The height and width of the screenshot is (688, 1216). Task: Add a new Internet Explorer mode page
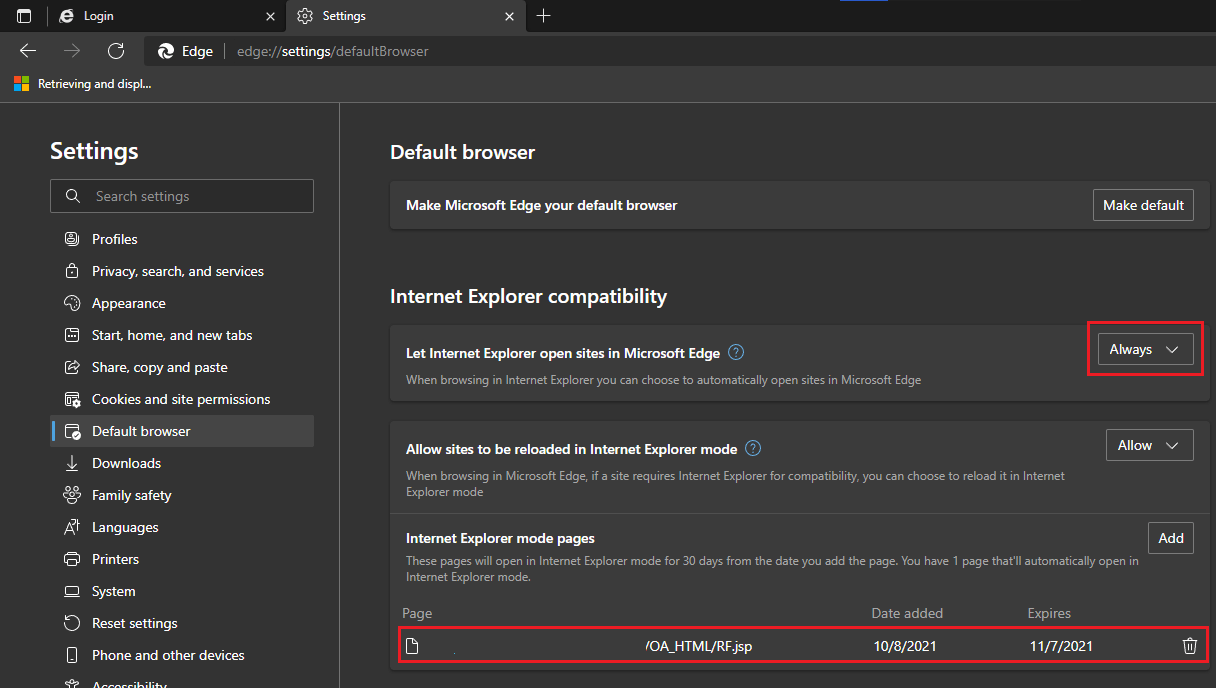1170,537
